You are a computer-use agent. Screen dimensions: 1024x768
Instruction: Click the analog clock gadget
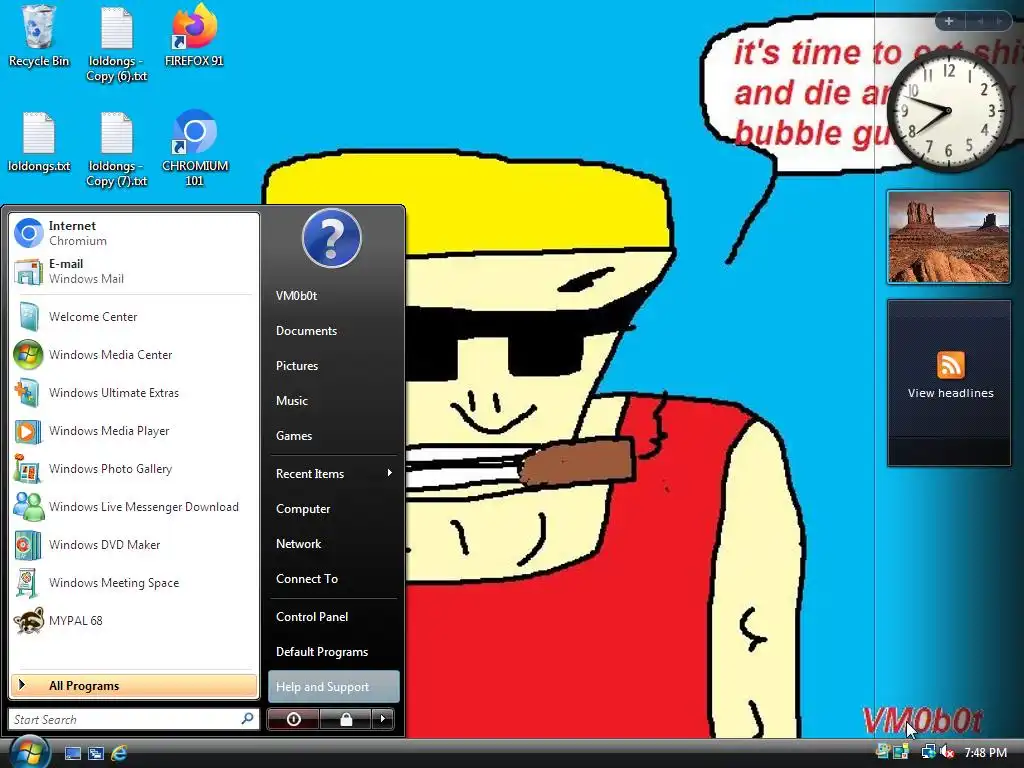948,111
